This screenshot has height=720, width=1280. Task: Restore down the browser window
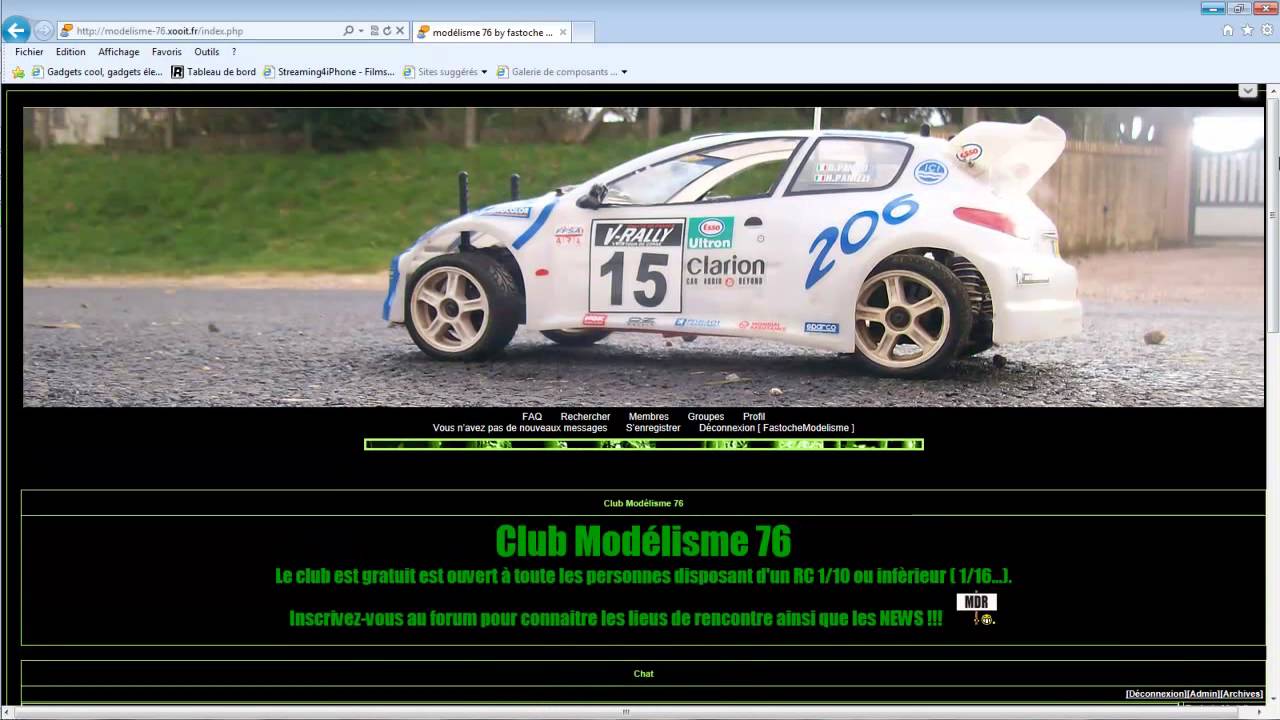coord(1239,8)
